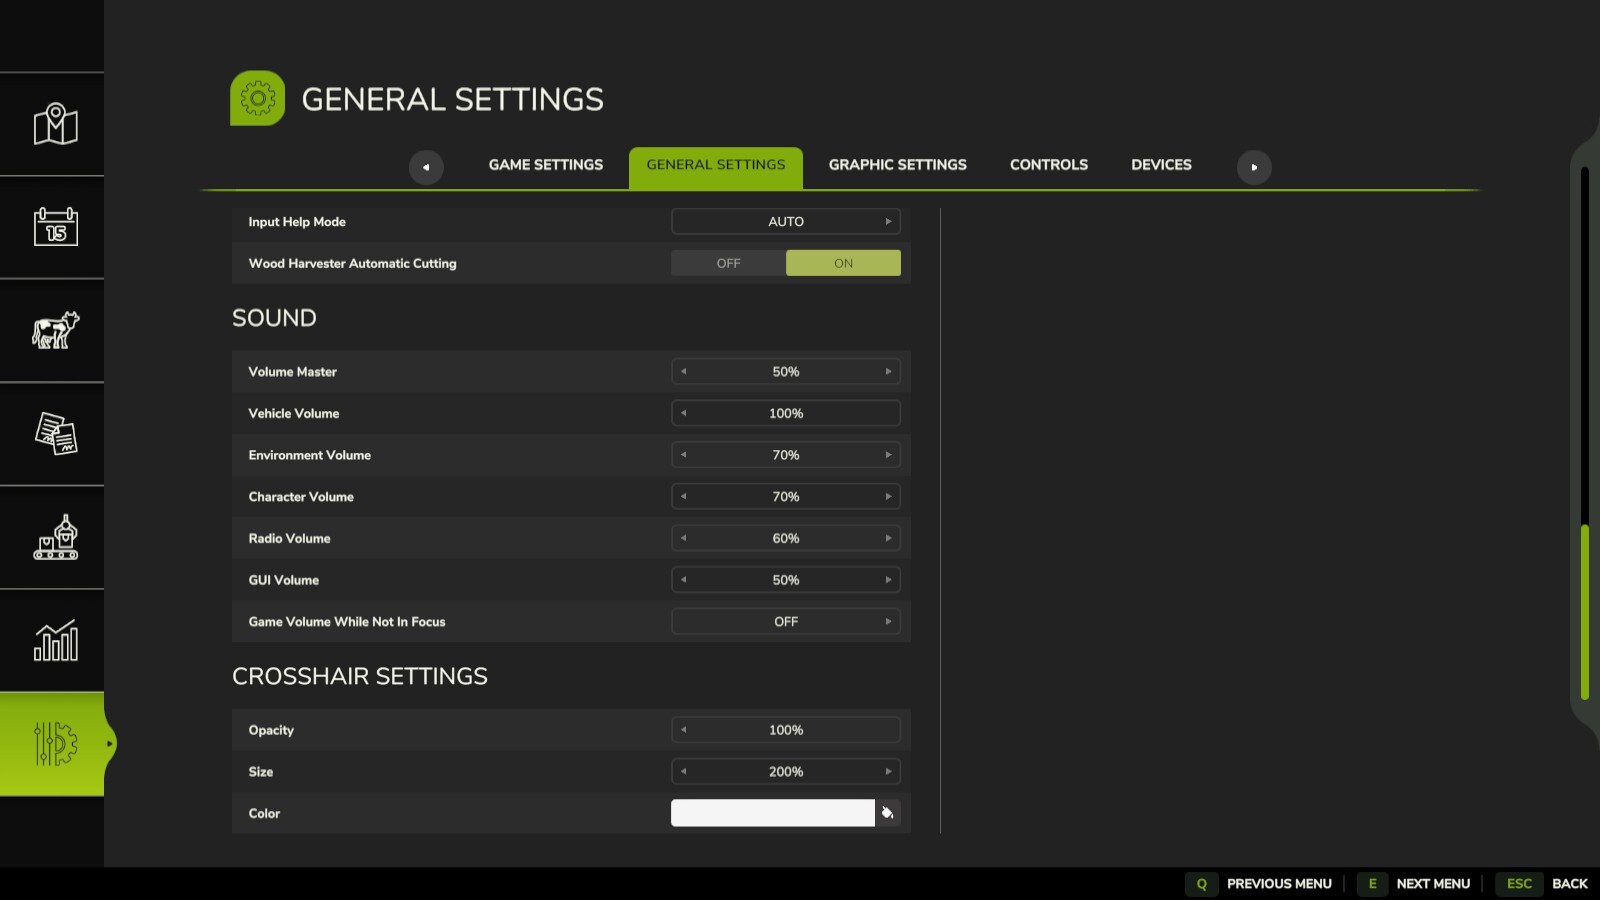Open the calendar menu in the sidebar
Viewport: 1600px width, 900px height.
pos(53,227)
